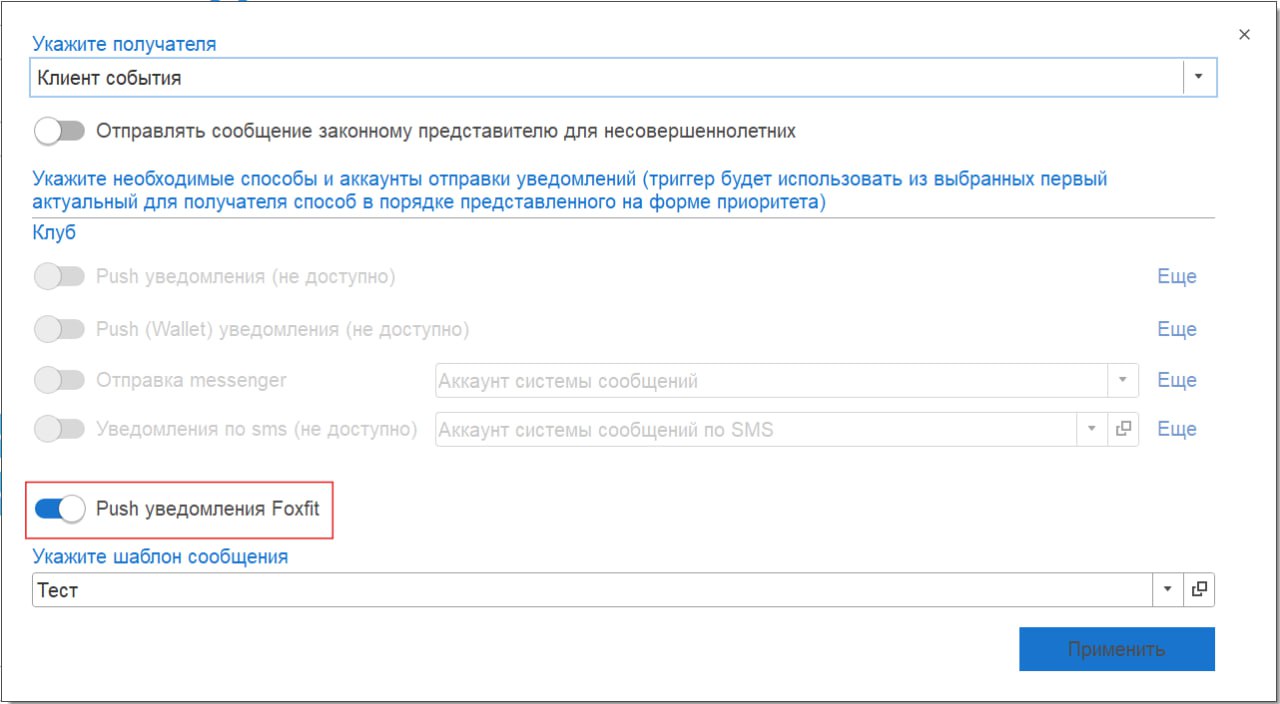Click the Push уведомления (не доступно) label
The height and width of the screenshot is (704, 1280).
point(246,277)
